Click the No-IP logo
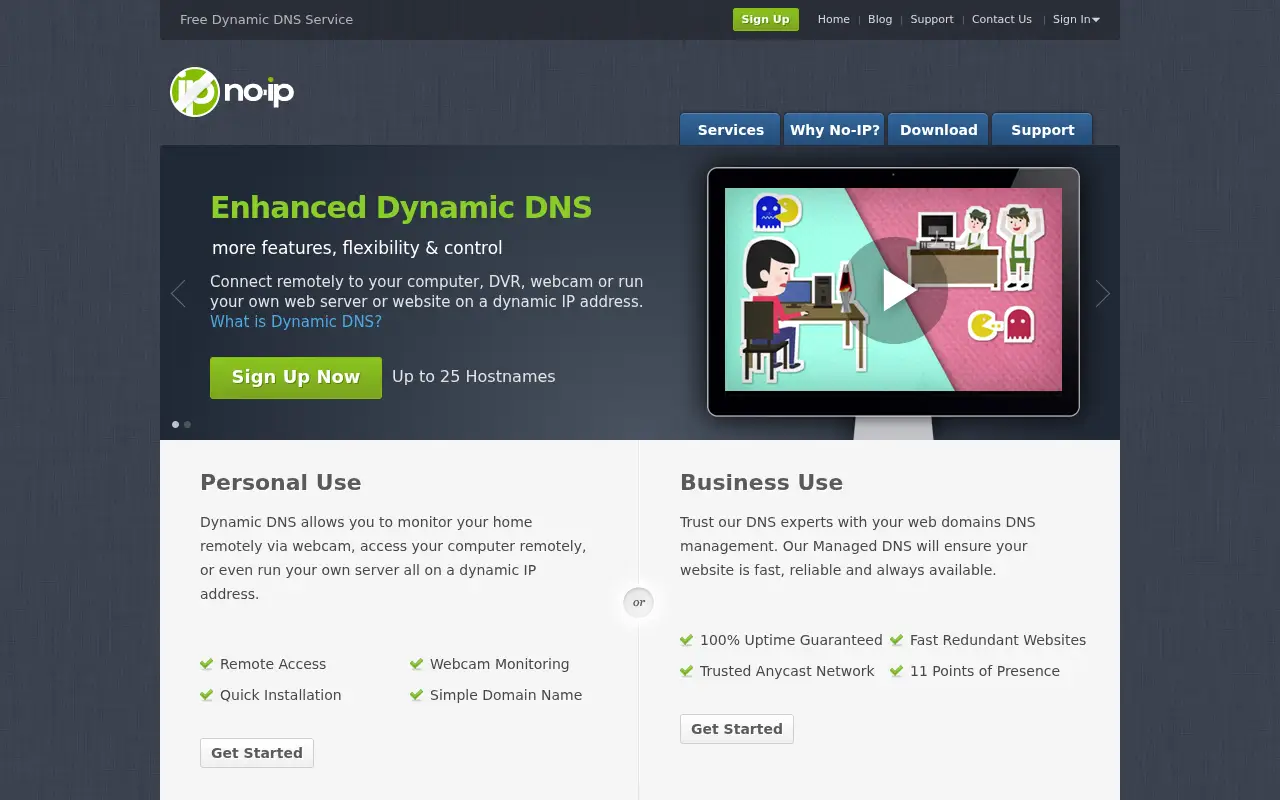 (232, 92)
